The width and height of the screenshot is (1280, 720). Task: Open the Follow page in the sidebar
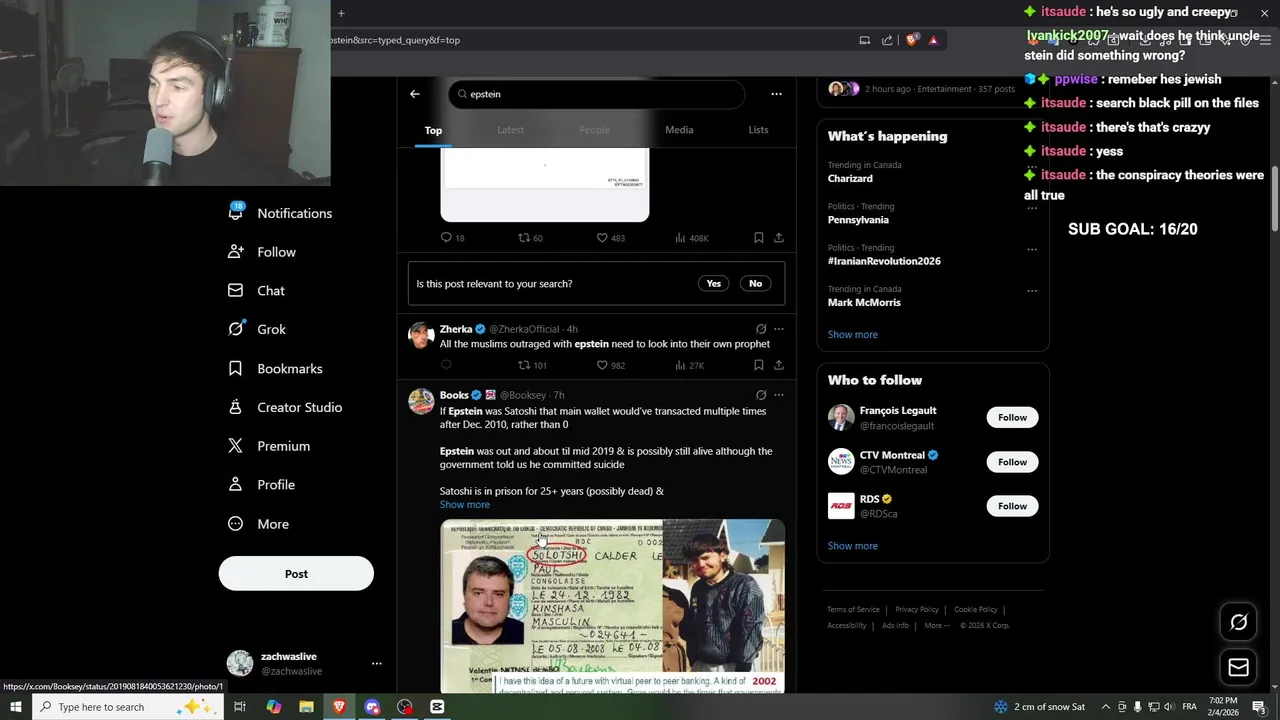(x=262, y=252)
